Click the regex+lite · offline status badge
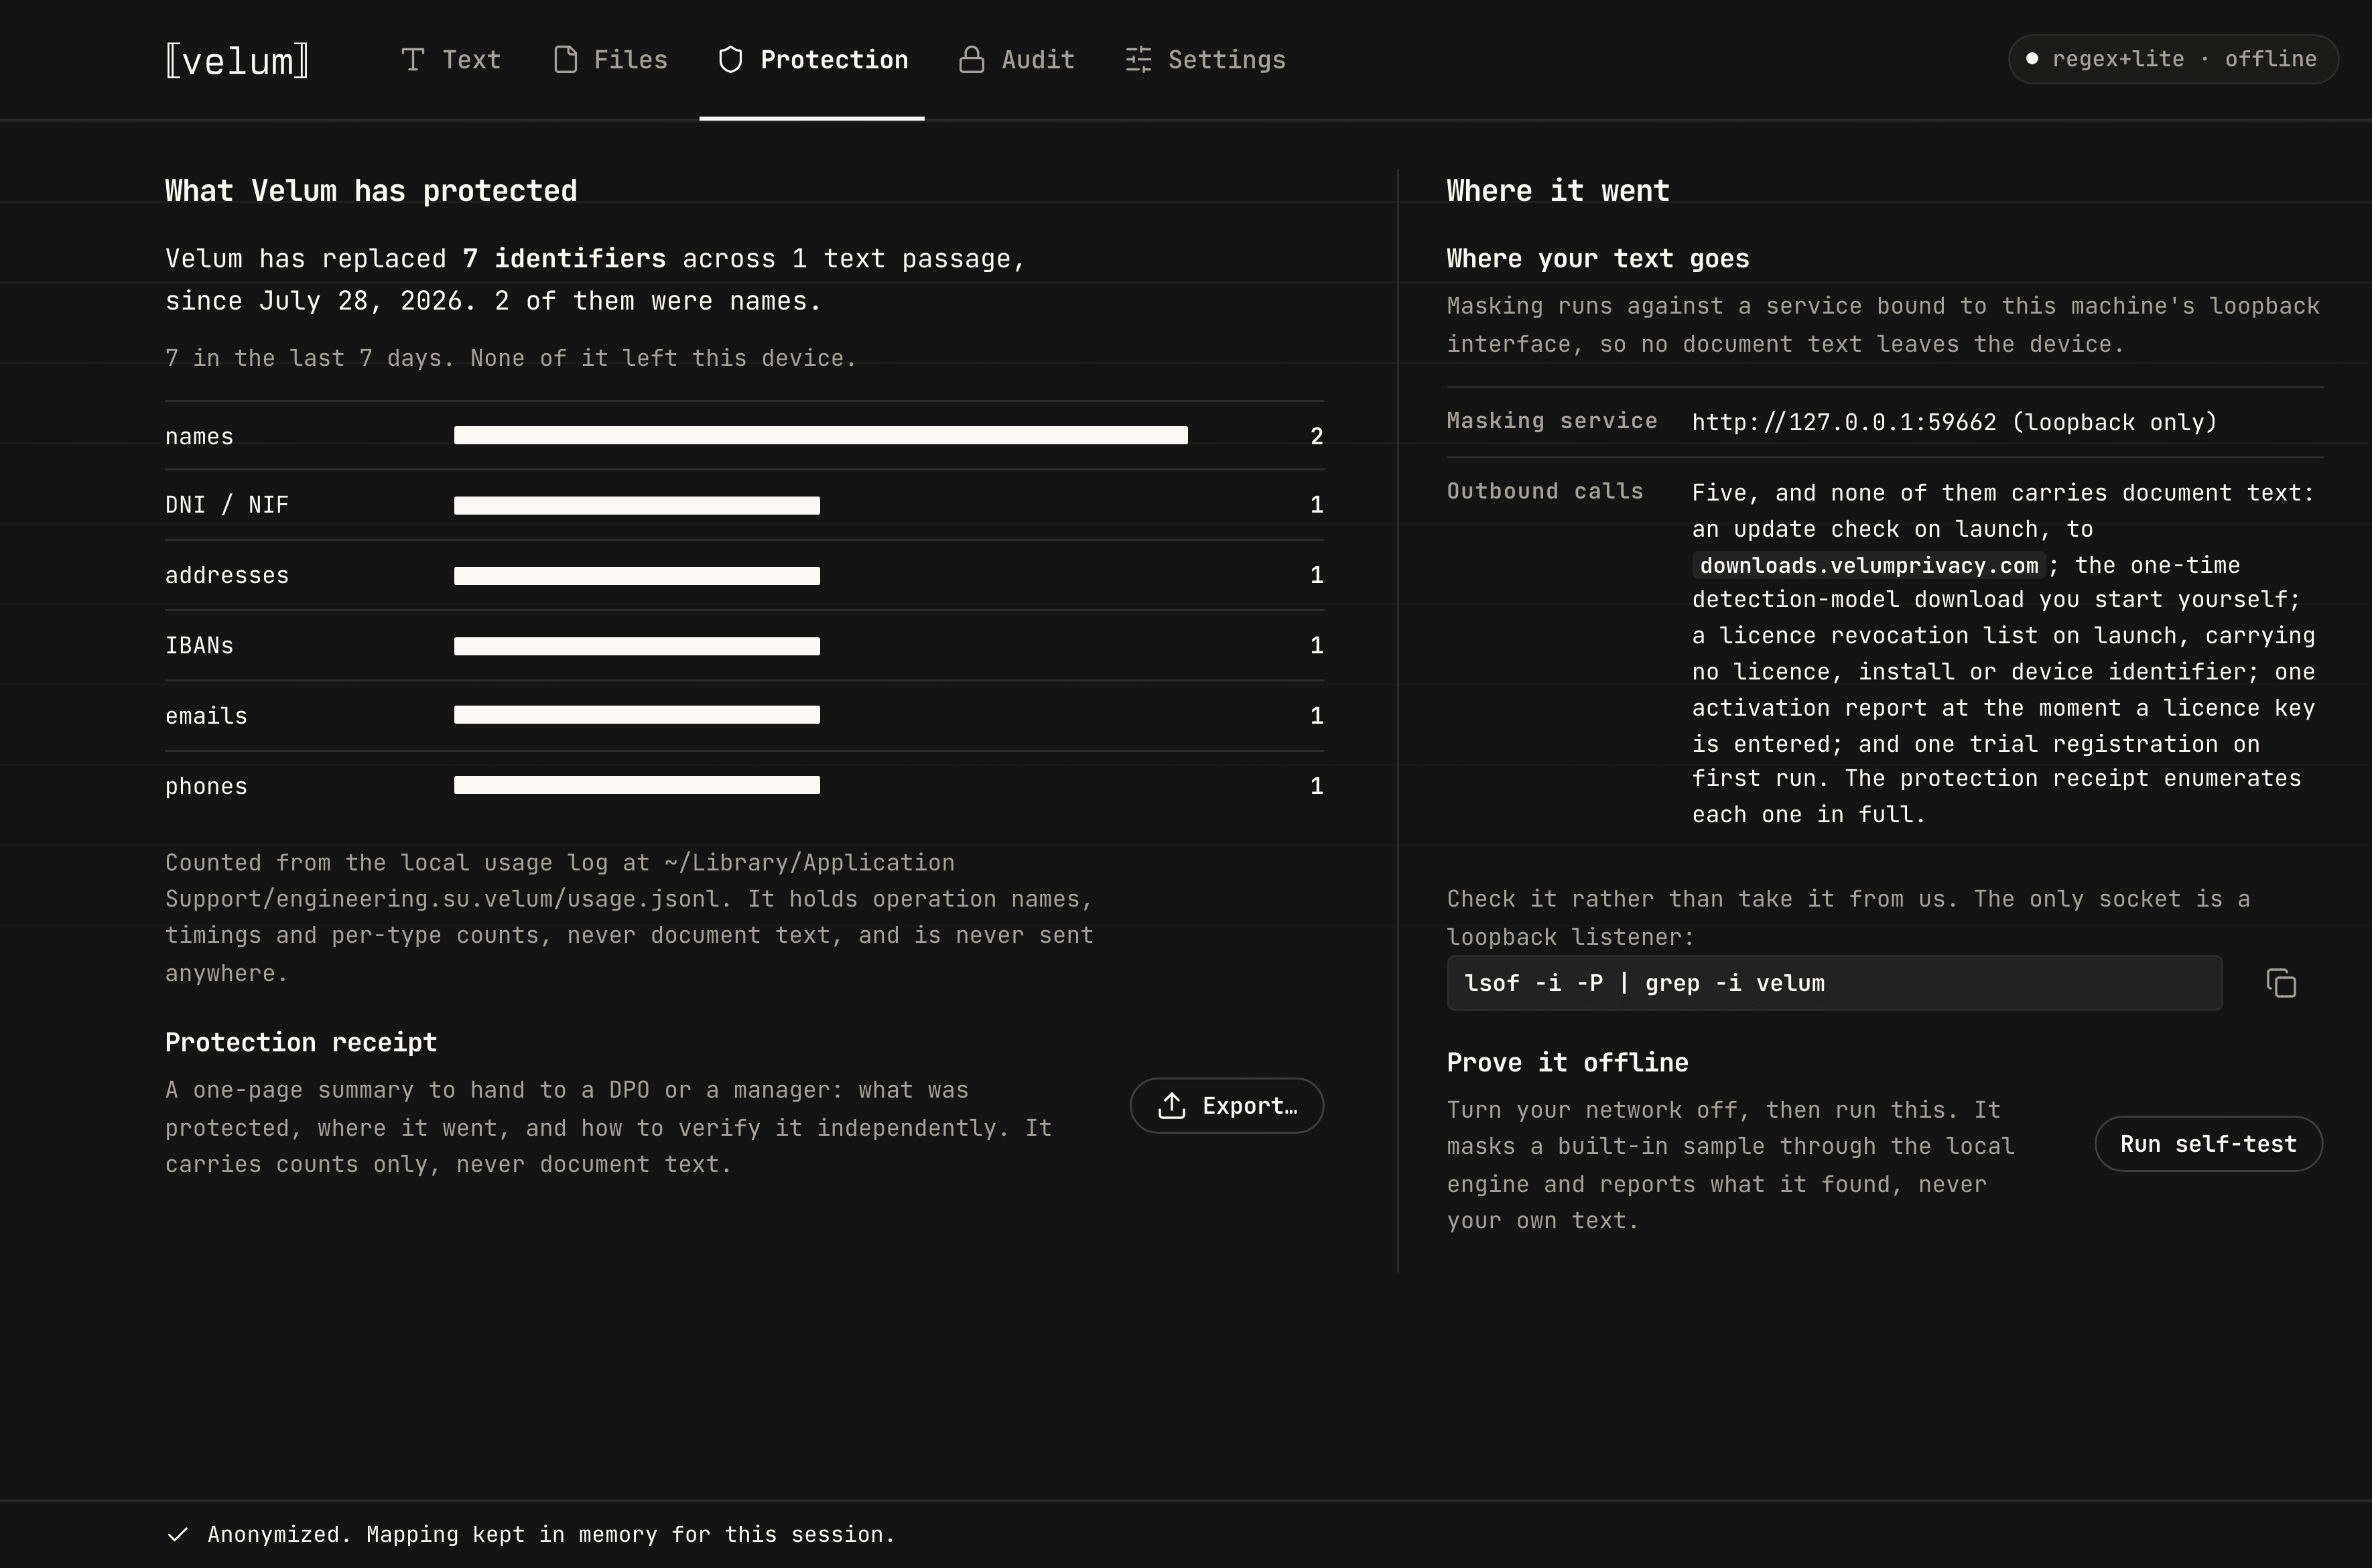This screenshot has width=2372, height=1568. tap(2173, 59)
